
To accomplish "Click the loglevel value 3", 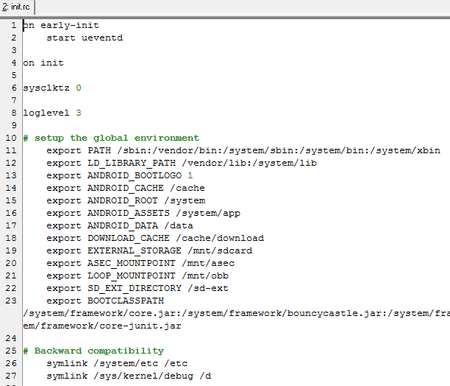I will coord(79,113).
